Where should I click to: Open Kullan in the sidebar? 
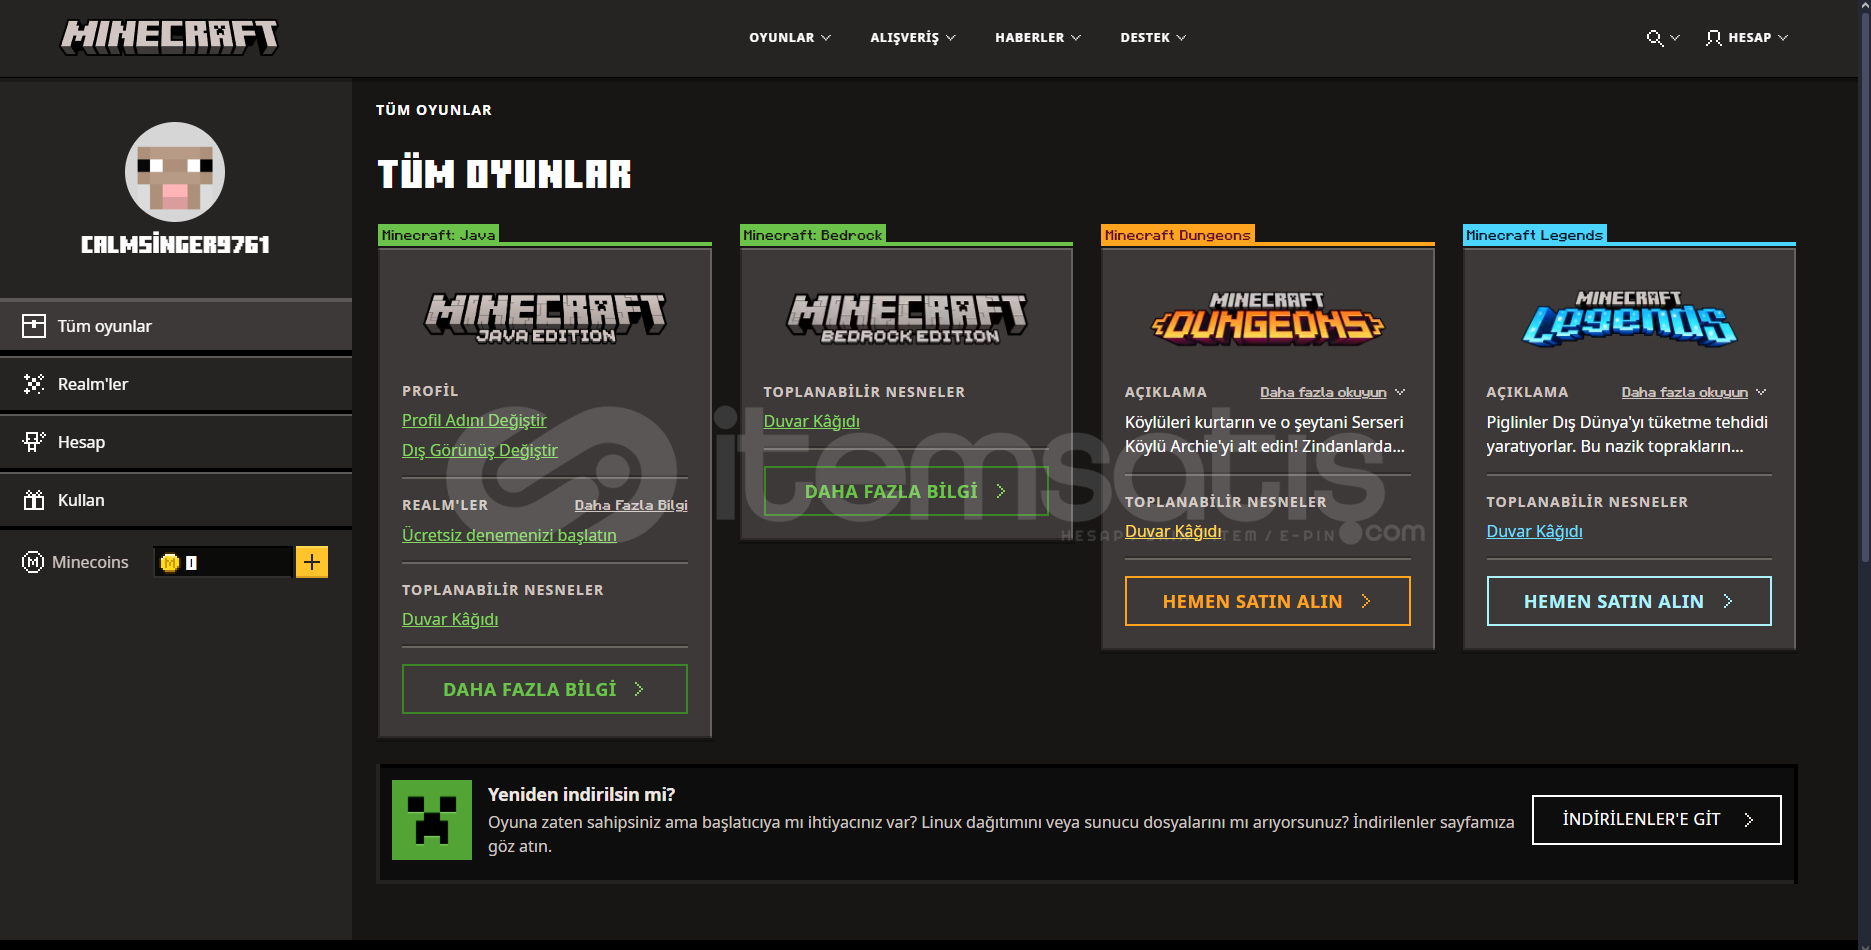(x=81, y=500)
